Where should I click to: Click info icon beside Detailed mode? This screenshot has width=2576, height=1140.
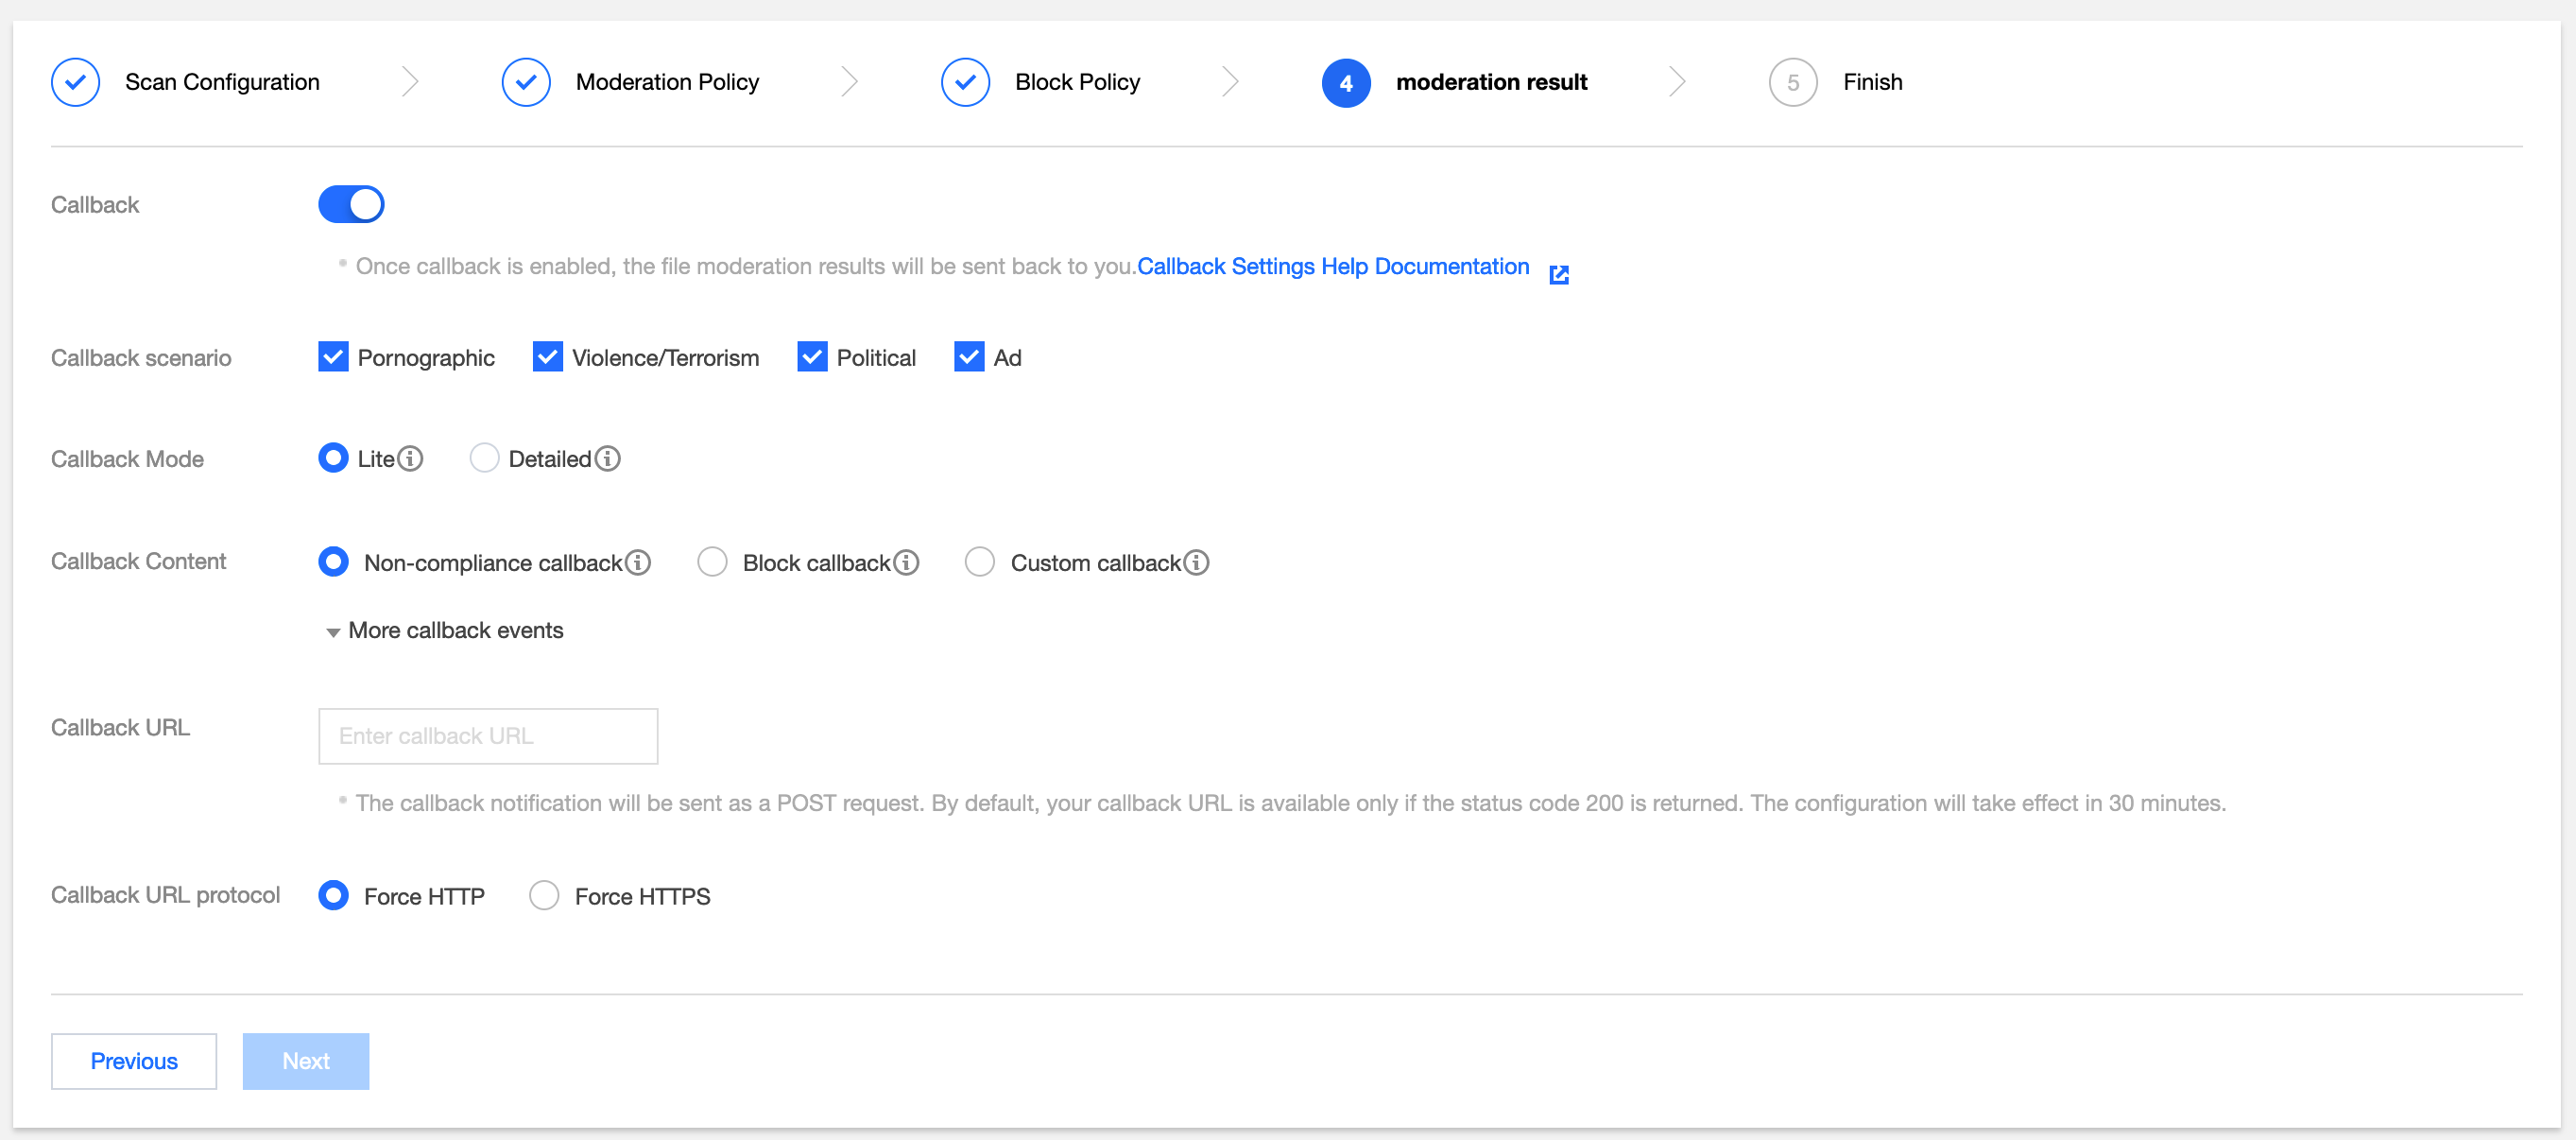coord(607,459)
